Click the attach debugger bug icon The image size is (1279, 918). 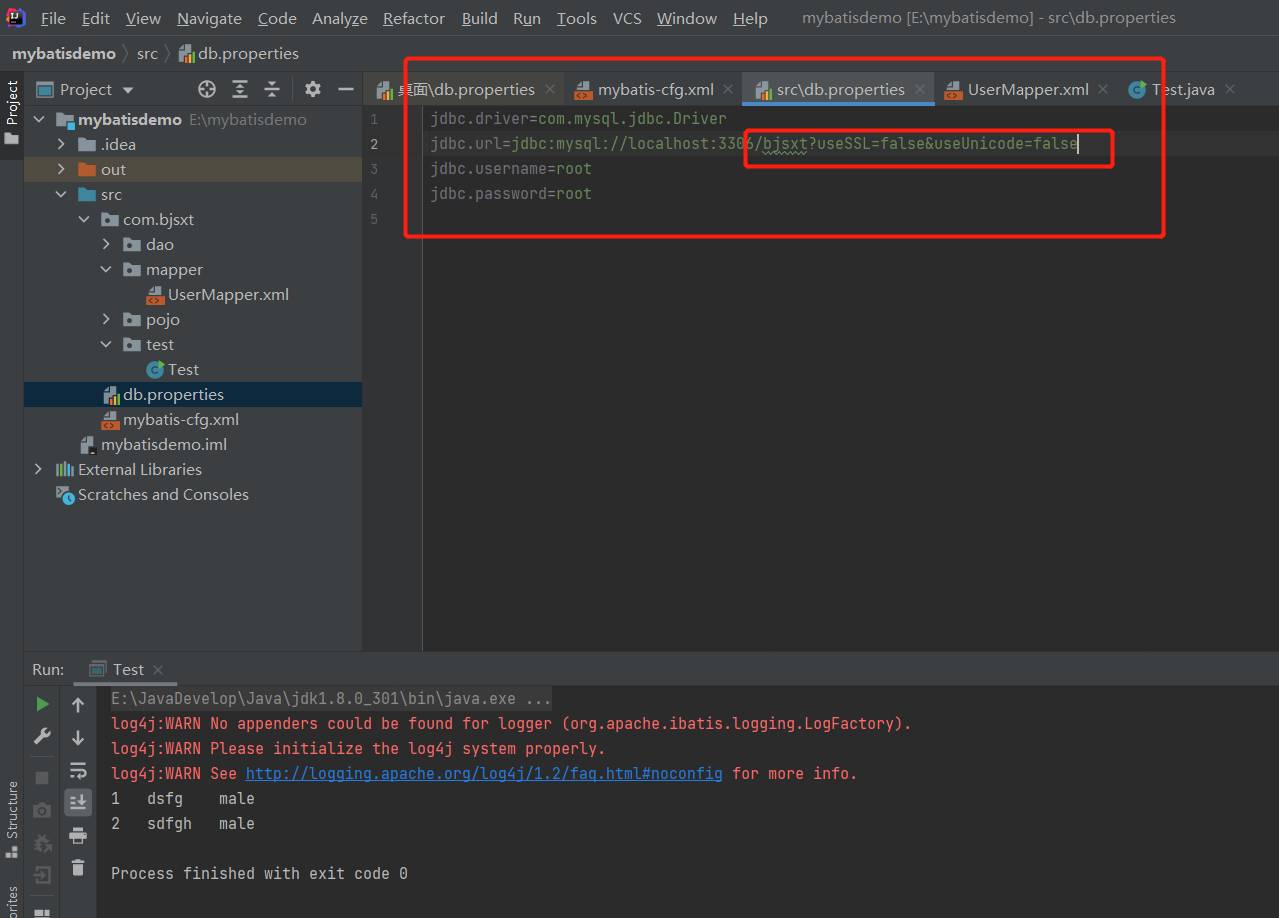pos(42,843)
